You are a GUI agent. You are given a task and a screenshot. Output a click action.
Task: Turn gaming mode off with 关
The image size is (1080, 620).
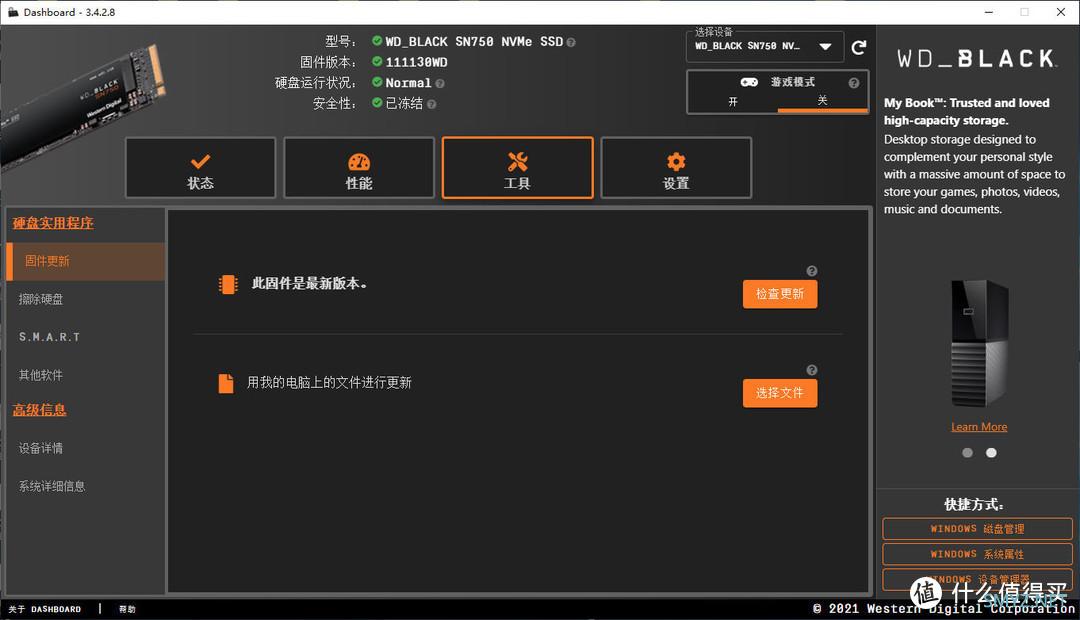pos(822,101)
